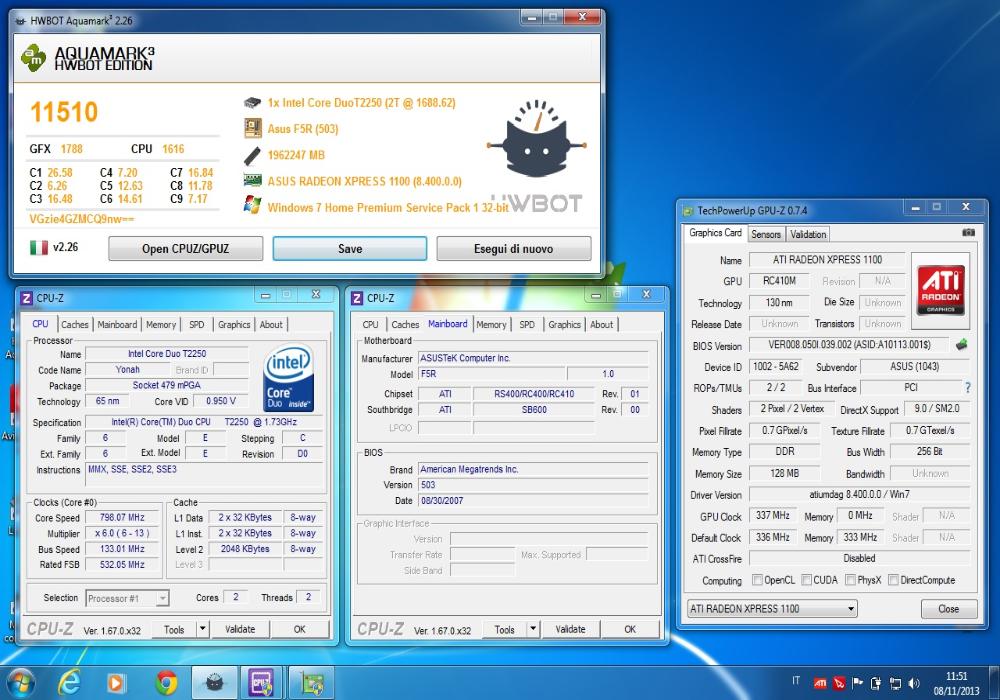Click OK in left CPU-Z window
This screenshot has width=1000, height=700.
[299, 629]
